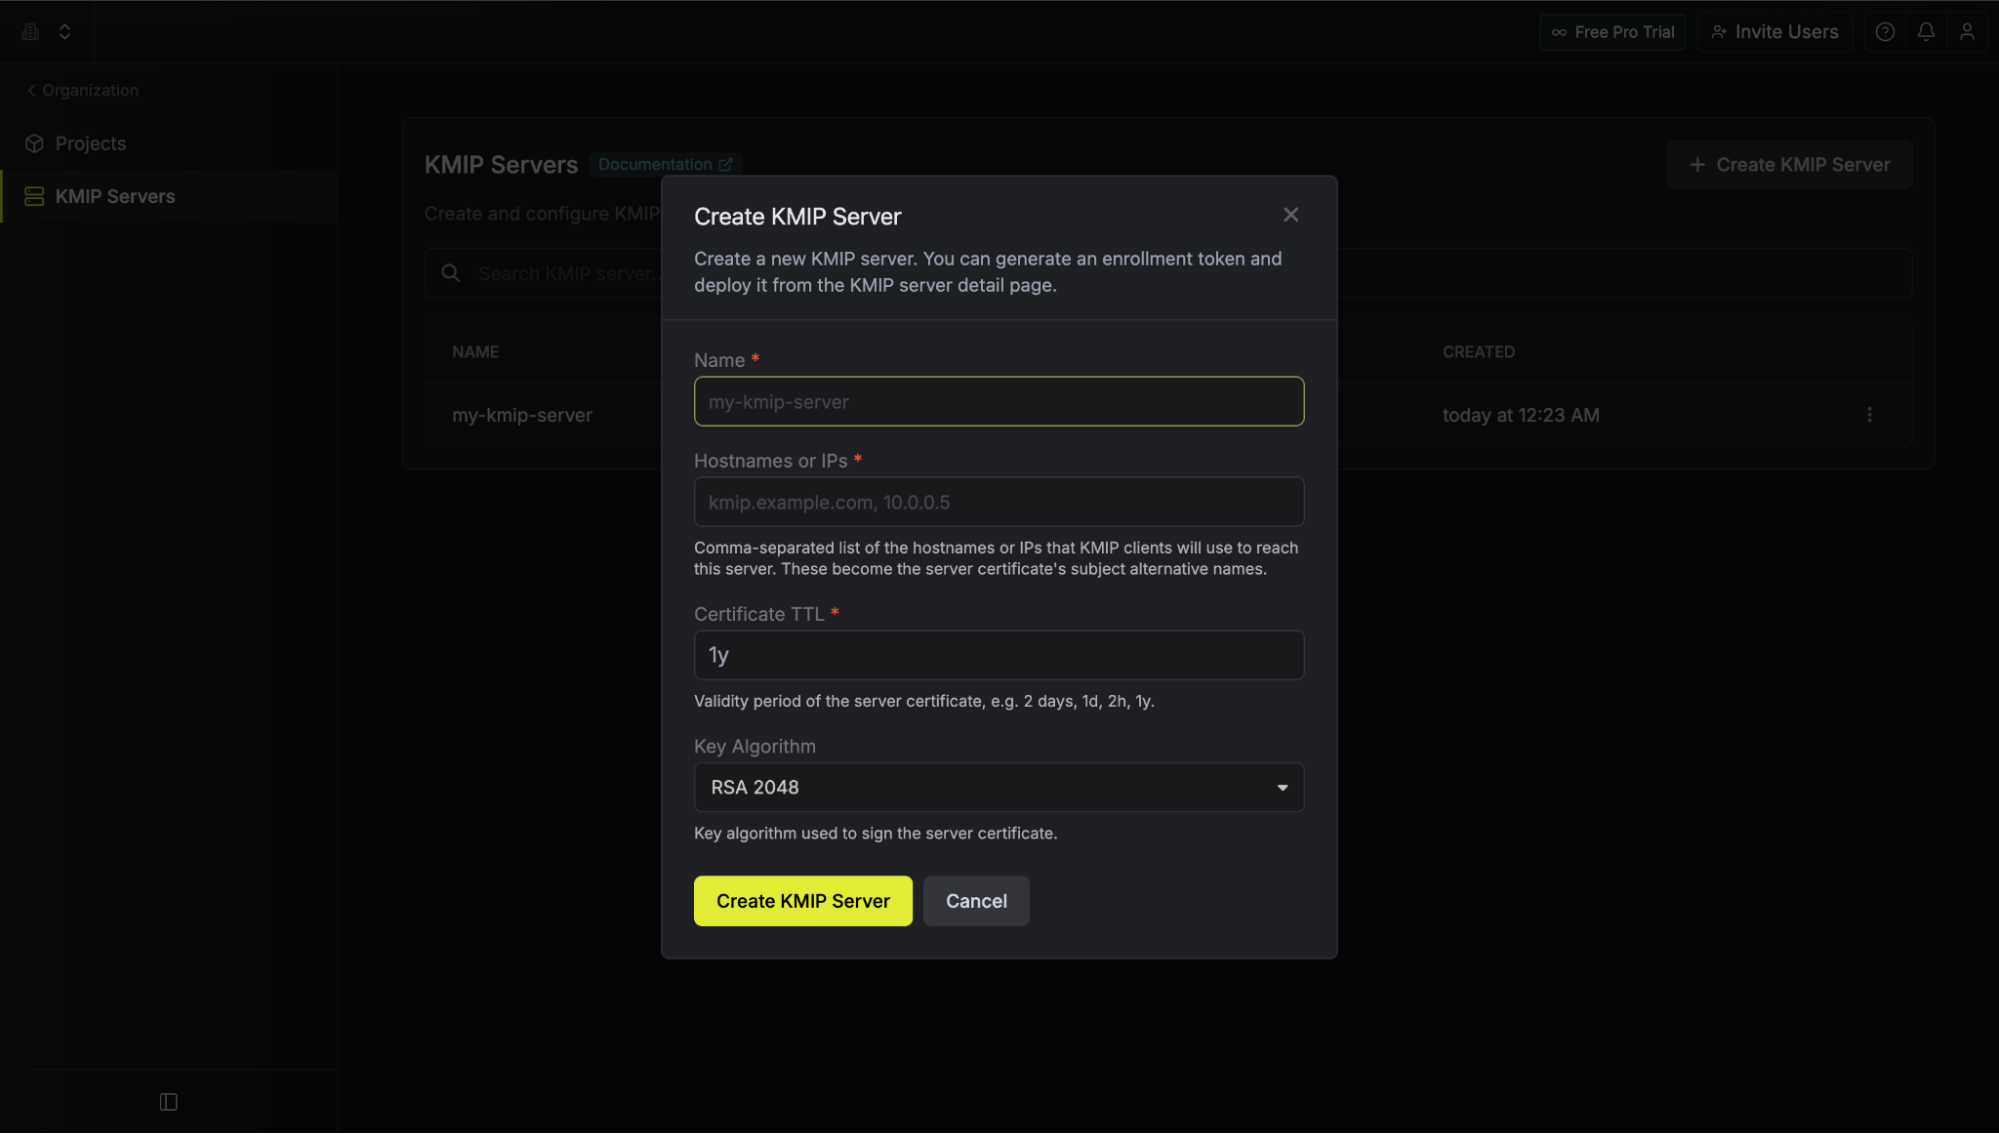Open the notifications bell icon
The height and width of the screenshot is (1134, 1999).
click(1925, 32)
